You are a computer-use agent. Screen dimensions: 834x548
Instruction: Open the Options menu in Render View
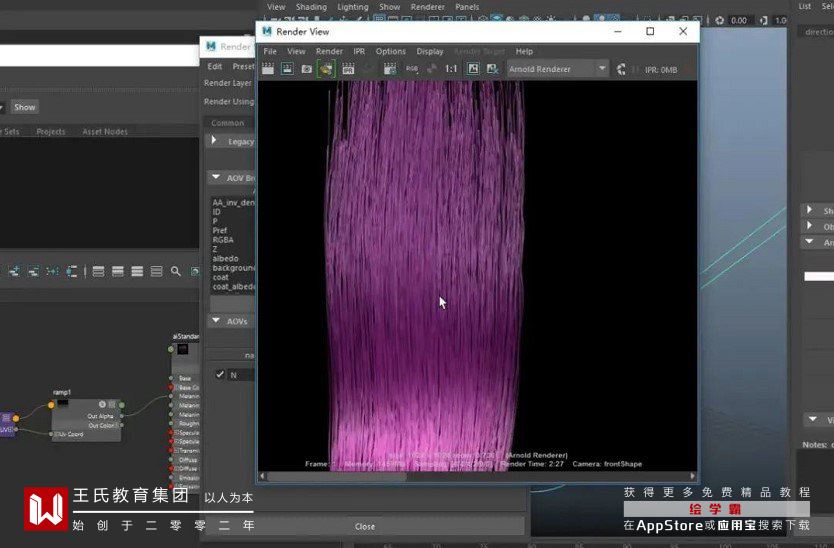coord(390,51)
